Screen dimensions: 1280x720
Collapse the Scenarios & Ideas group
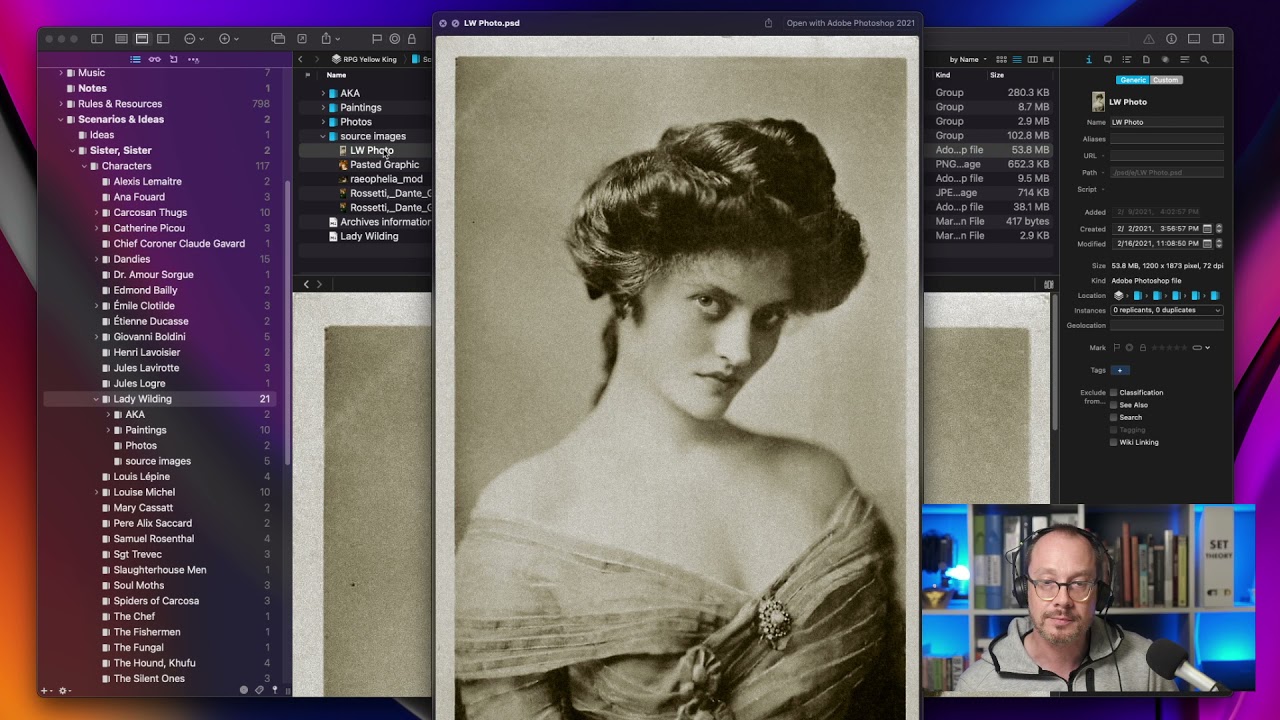(61, 119)
